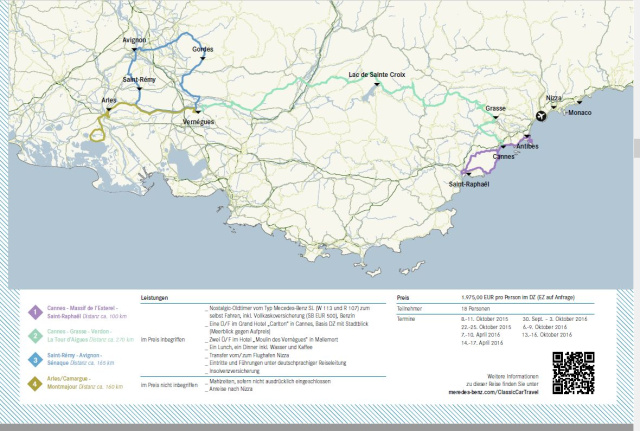Click the blue route 3 diamond marker

pos(34,359)
